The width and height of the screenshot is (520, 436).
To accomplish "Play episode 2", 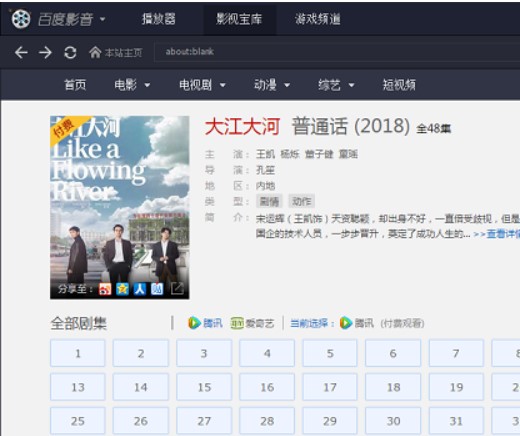I will (141, 353).
